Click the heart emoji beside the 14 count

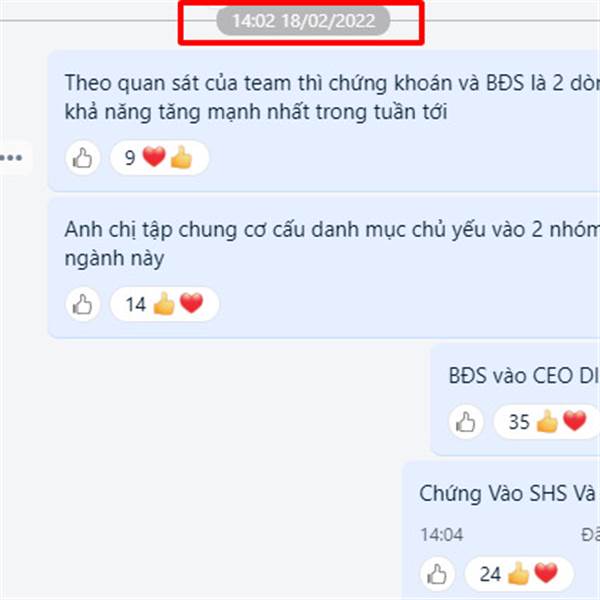pos(191,303)
